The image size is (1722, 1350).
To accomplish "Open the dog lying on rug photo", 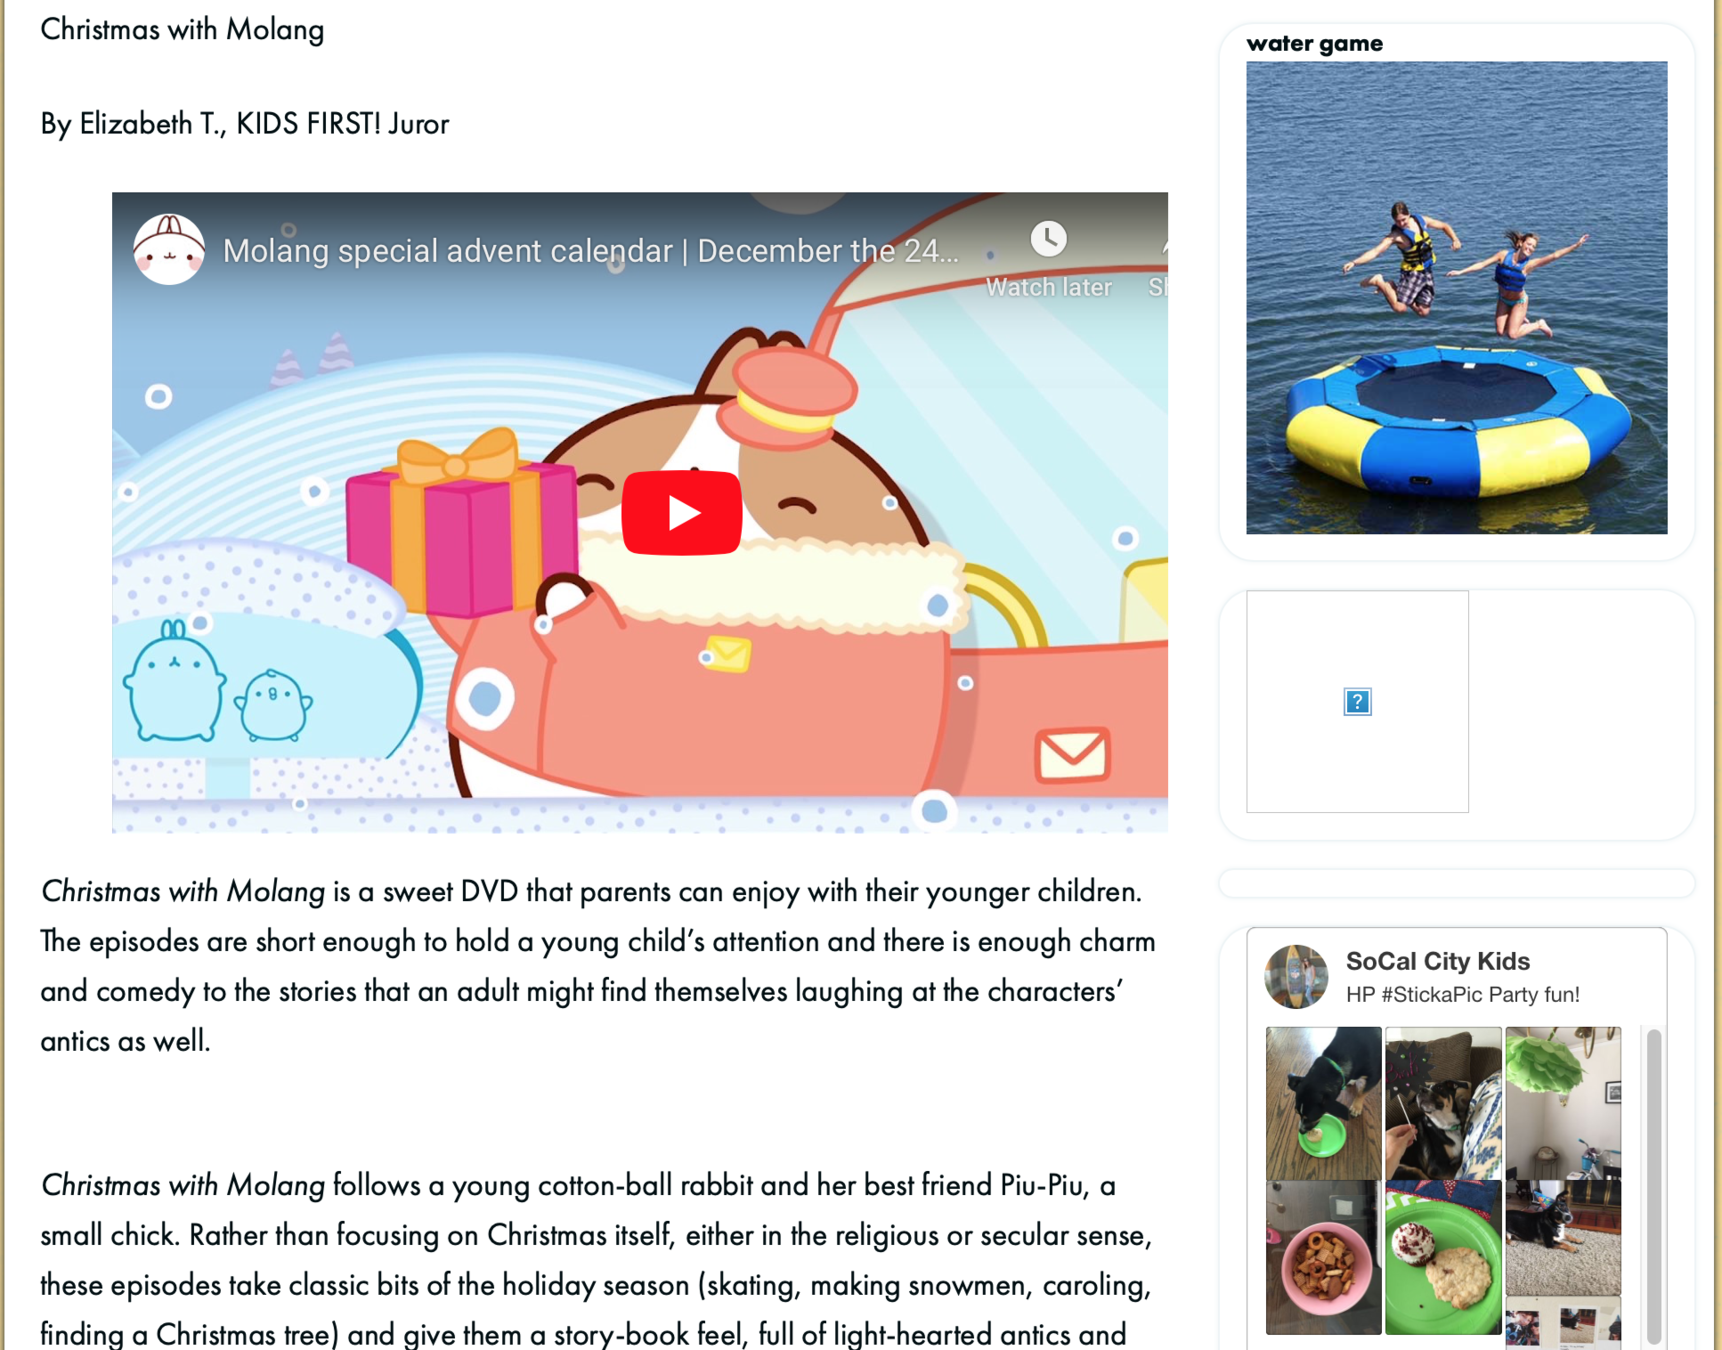I will [x=1563, y=1238].
